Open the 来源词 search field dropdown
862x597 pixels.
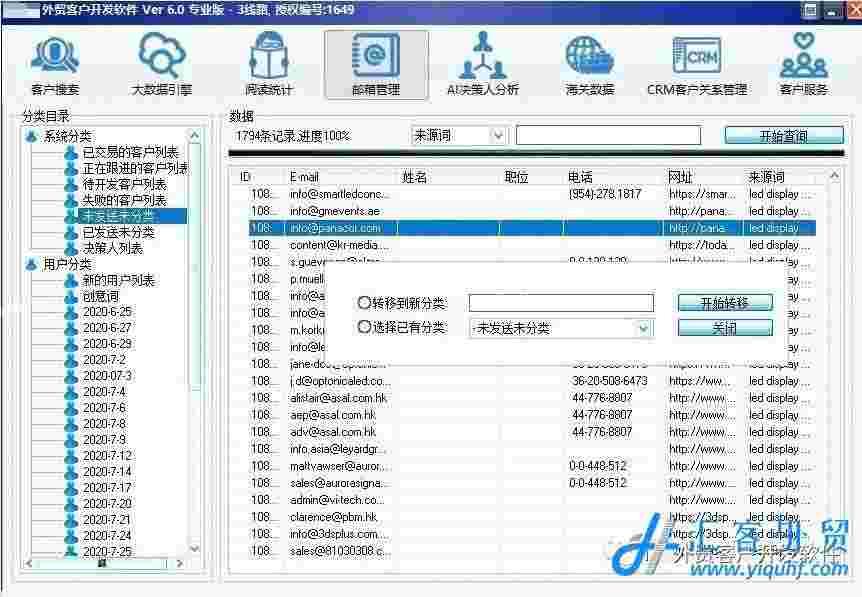pos(497,135)
